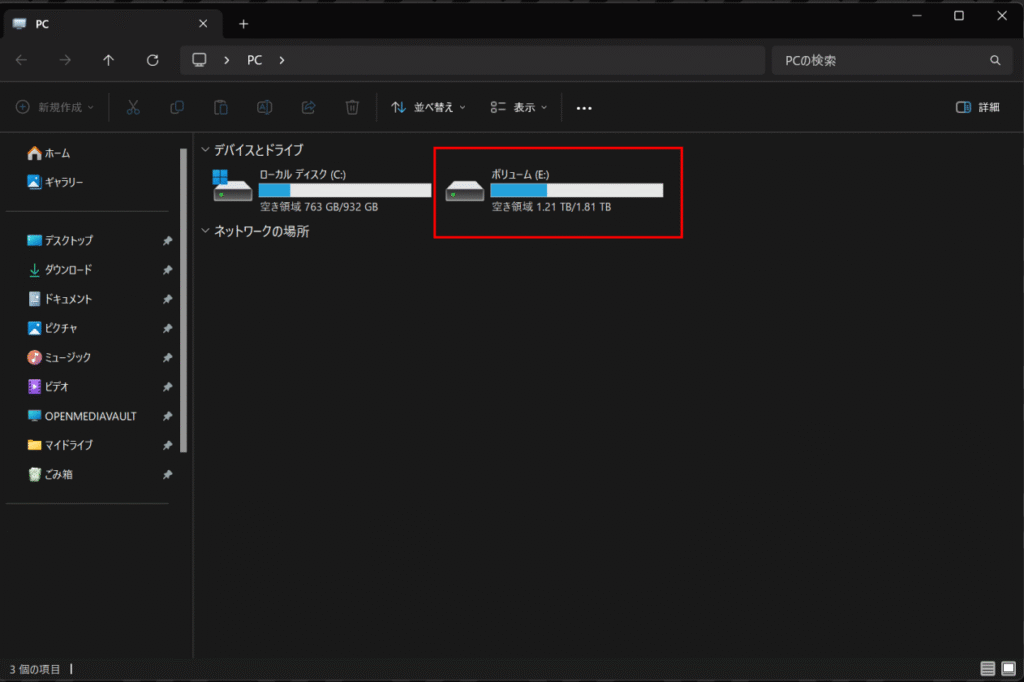The height and width of the screenshot is (682, 1024).
Task: Click the PCの検索 search box
Action: (x=880, y=60)
